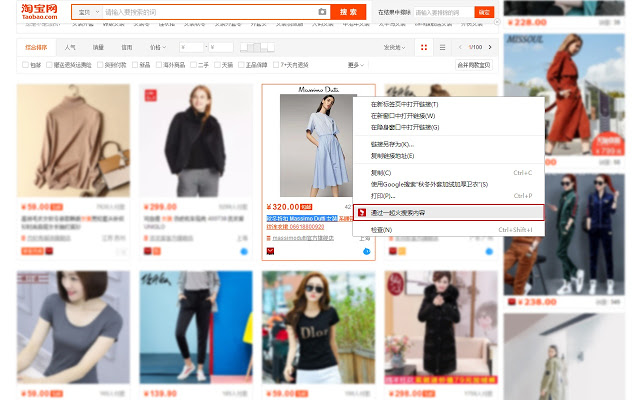This screenshot has height=400, width=640.
Task: Focus the minimum price input
Action: point(191,47)
